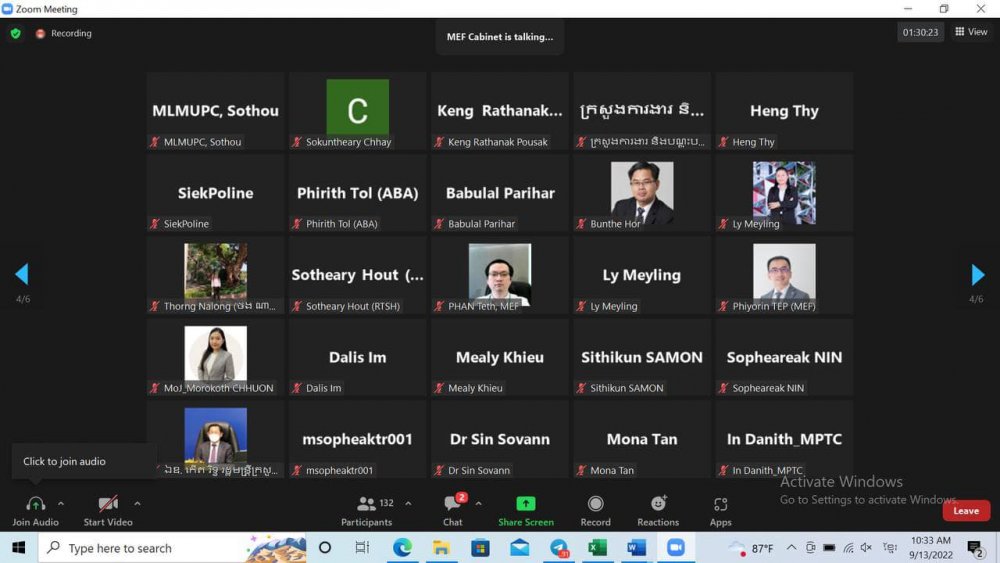Viewport: 1000px width, 563px height.
Task: Click the green Share Screen button
Action: pyautogui.click(x=526, y=511)
